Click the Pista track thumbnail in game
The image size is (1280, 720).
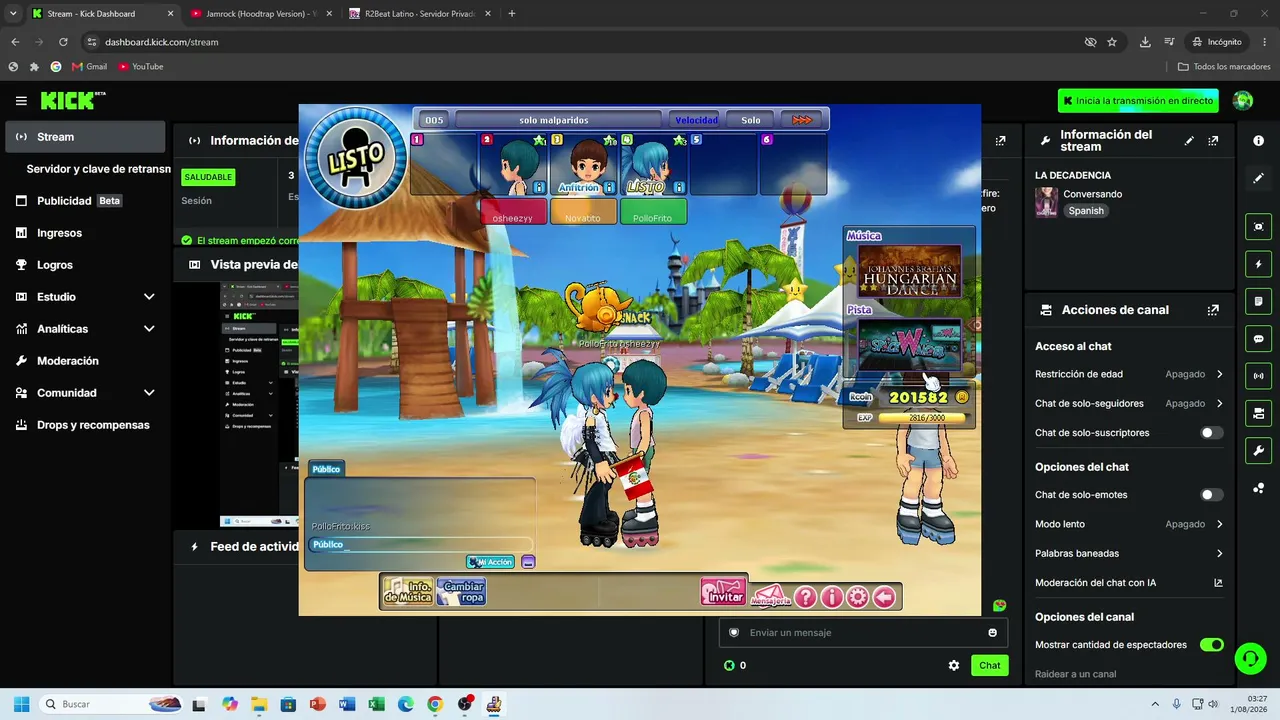point(910,345)
